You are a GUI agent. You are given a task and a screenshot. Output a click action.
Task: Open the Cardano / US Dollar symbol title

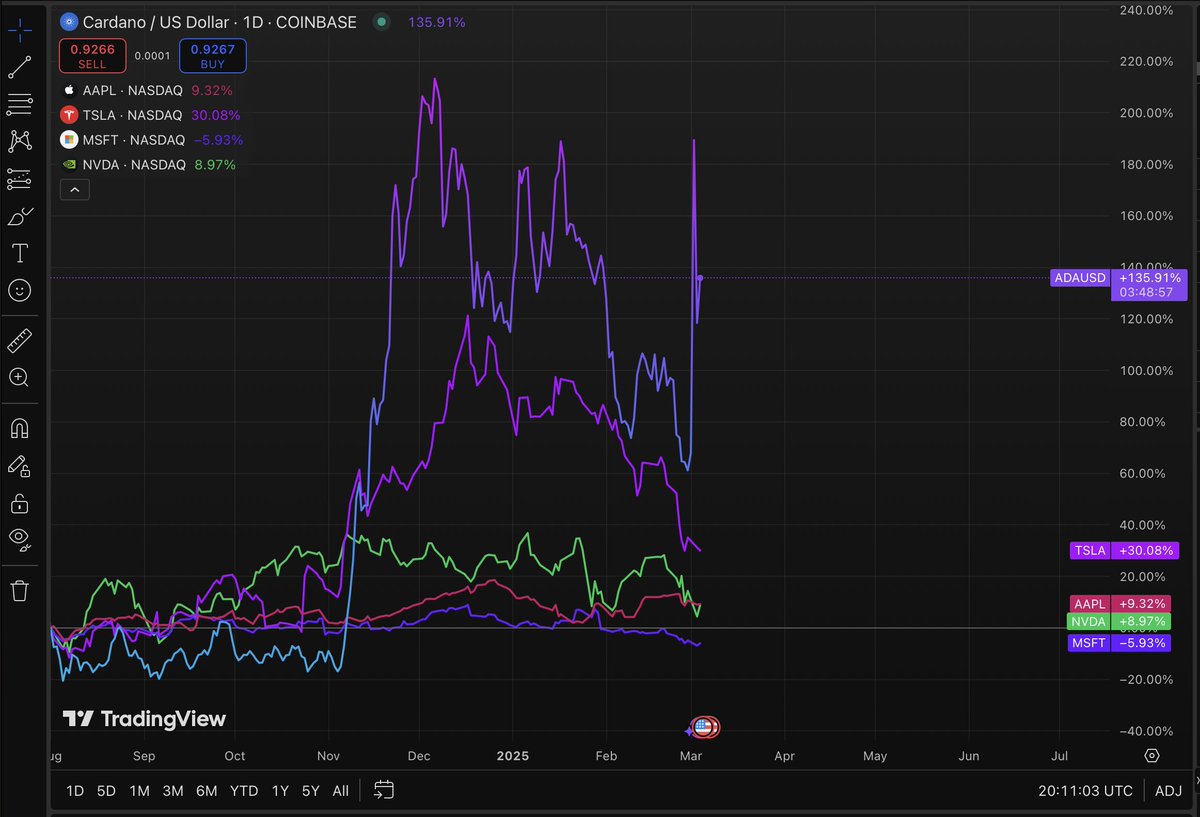pos(218,22)
